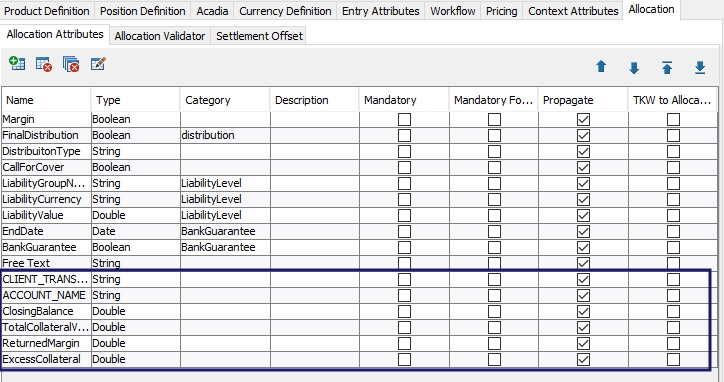Select the distribution category cell of FinalDistribution
Viewport: 724px width, 382px height.
(x=225, y=135)
